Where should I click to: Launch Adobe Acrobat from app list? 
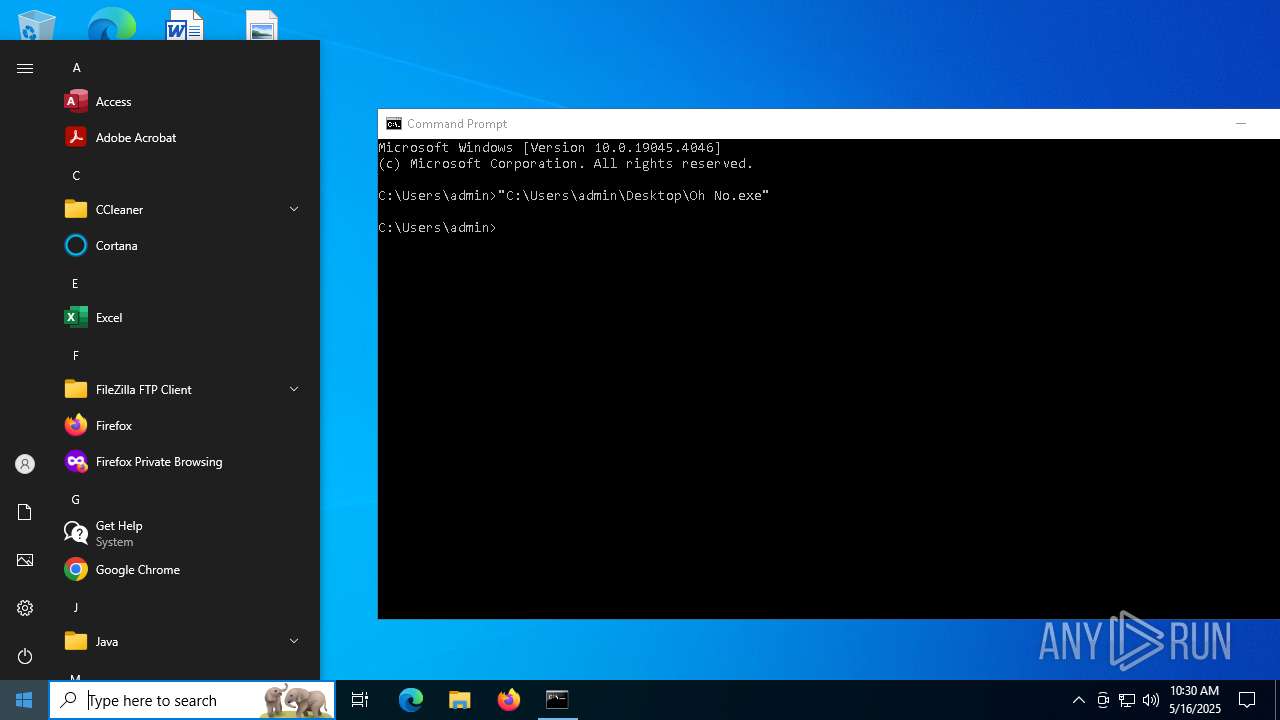pyautogui.click(x=180, y=137)
